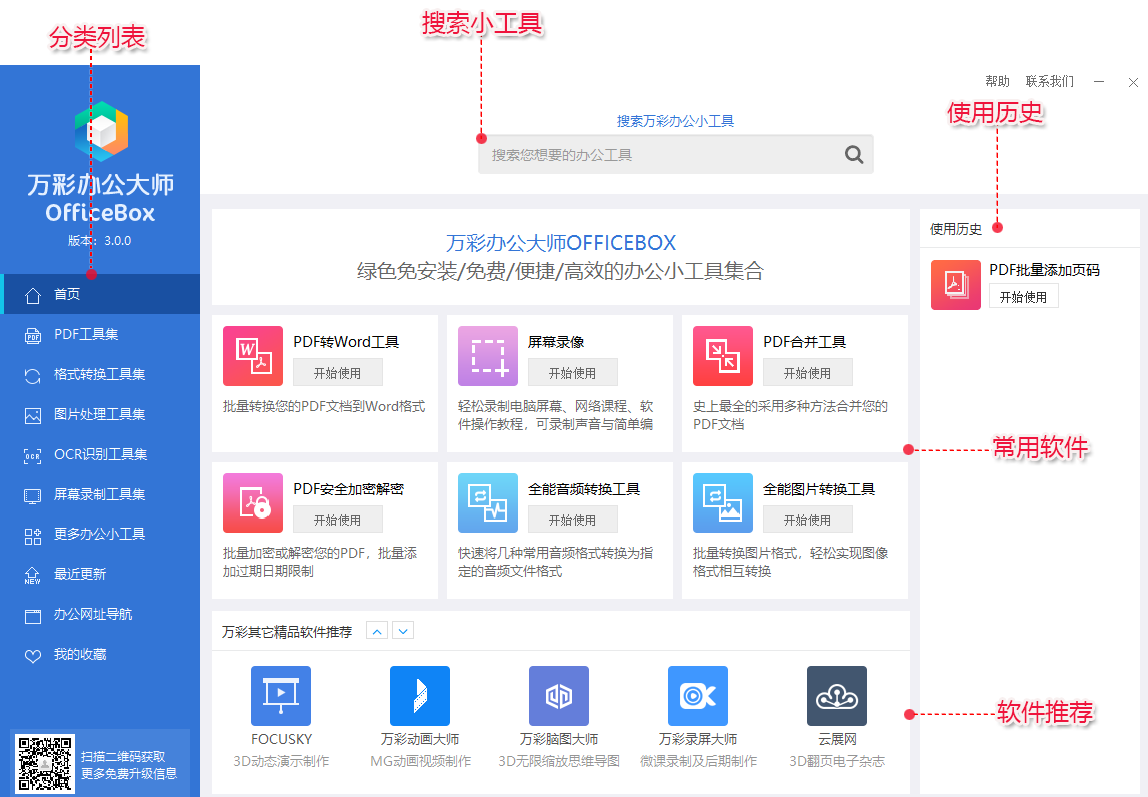Click the 联系我们 link
Viewport: 1148px width, 797px height.
1049,82
